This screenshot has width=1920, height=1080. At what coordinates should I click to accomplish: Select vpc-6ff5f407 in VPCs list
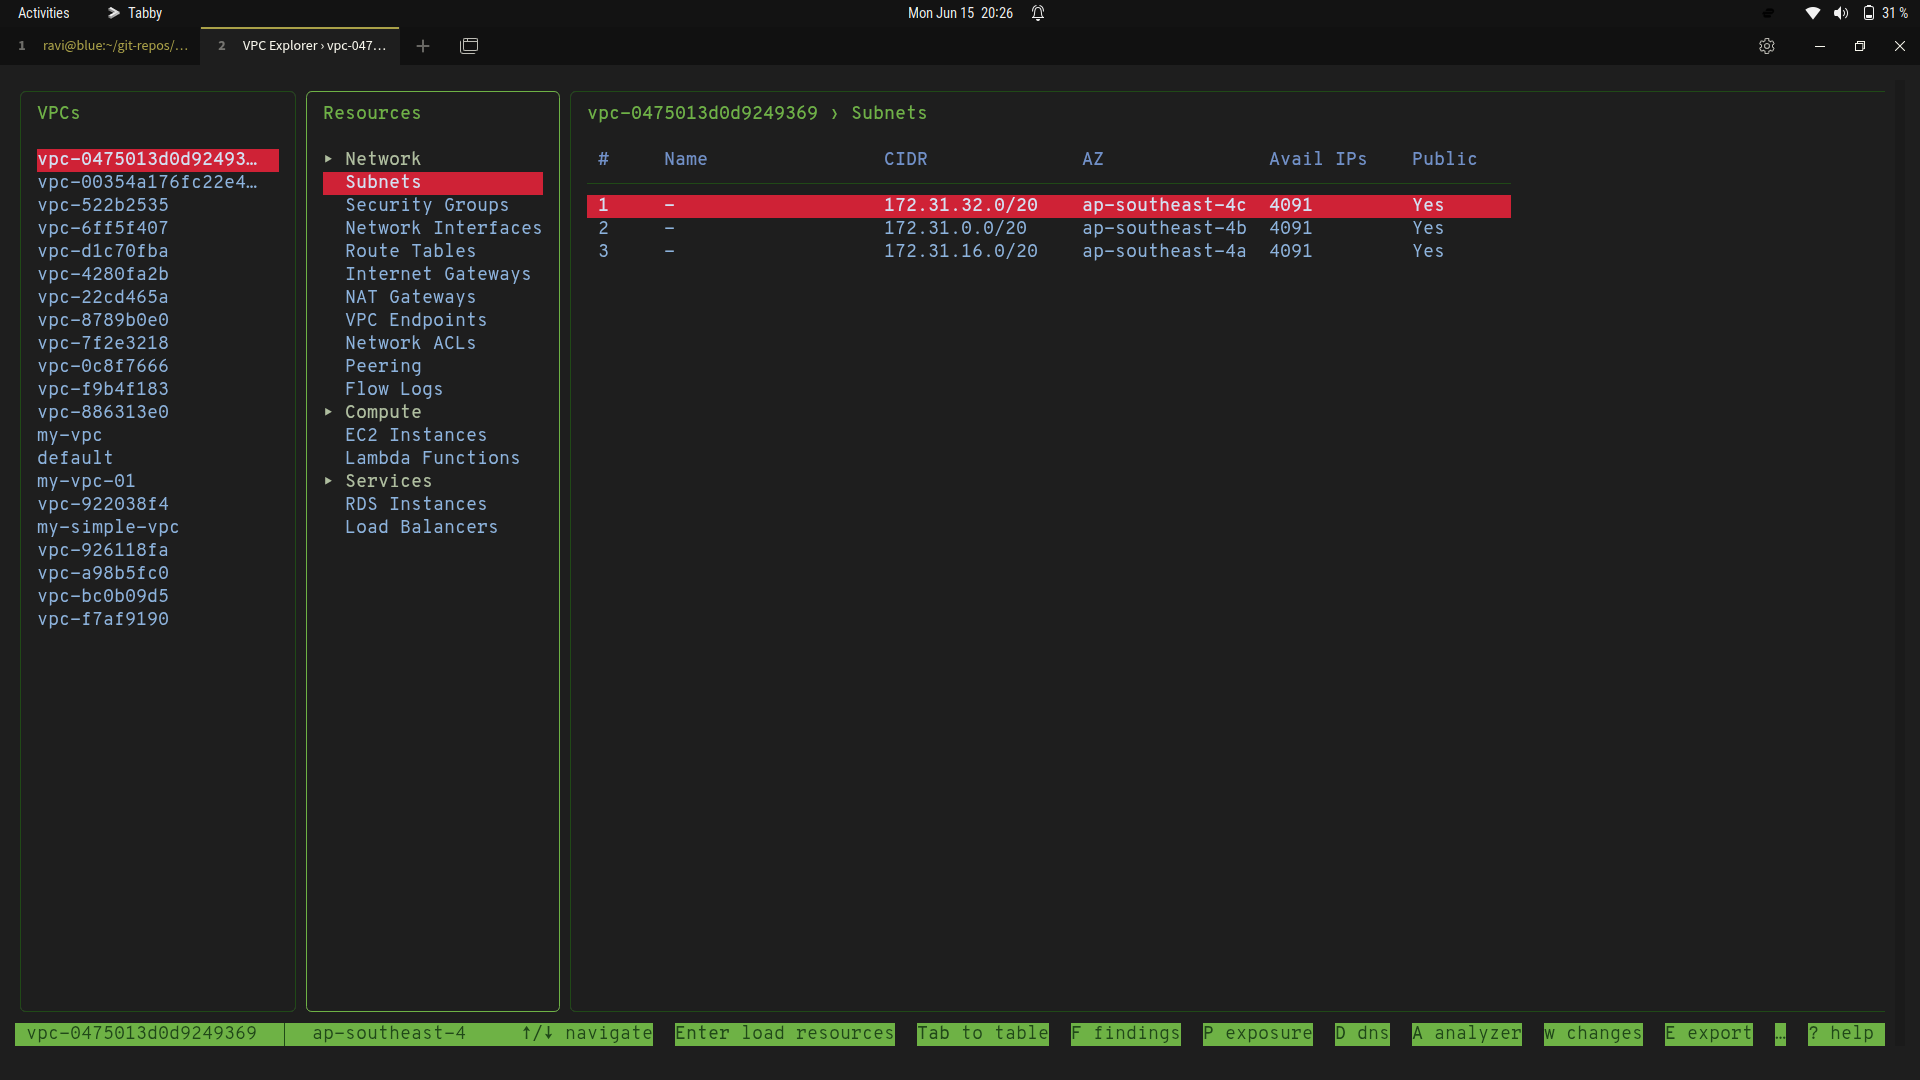[103, 228]
